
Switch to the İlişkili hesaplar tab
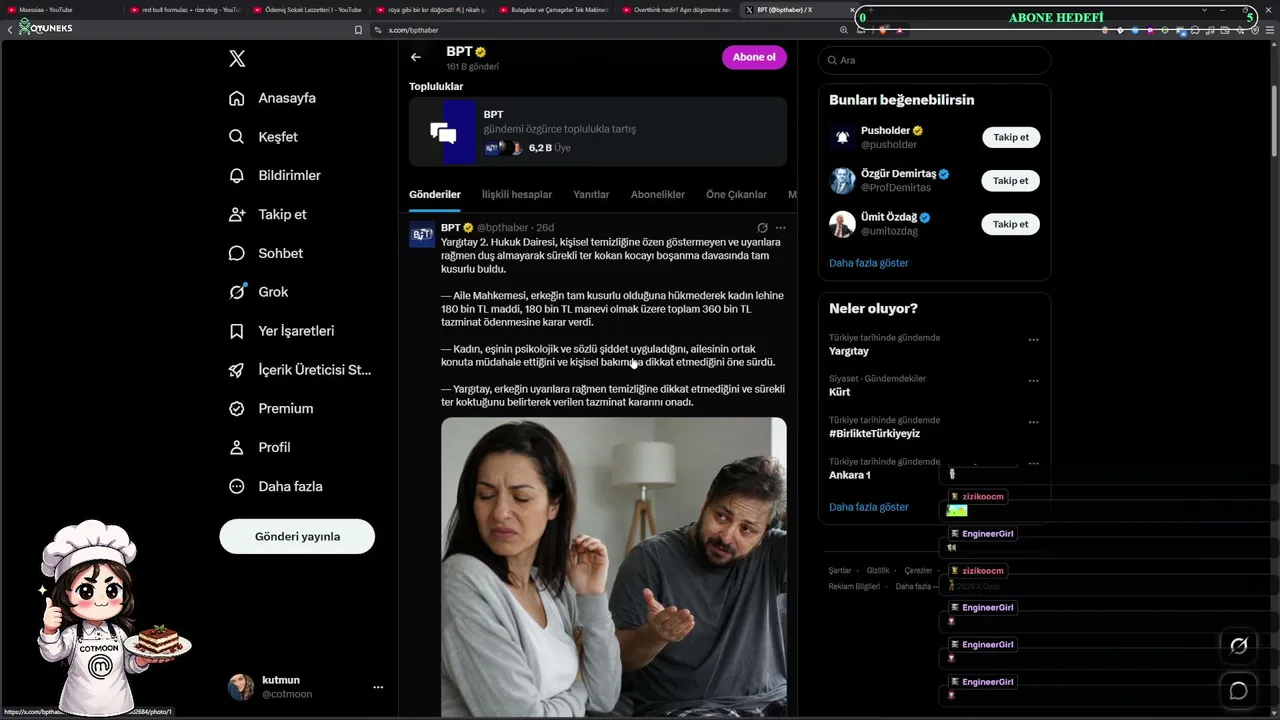517,194
